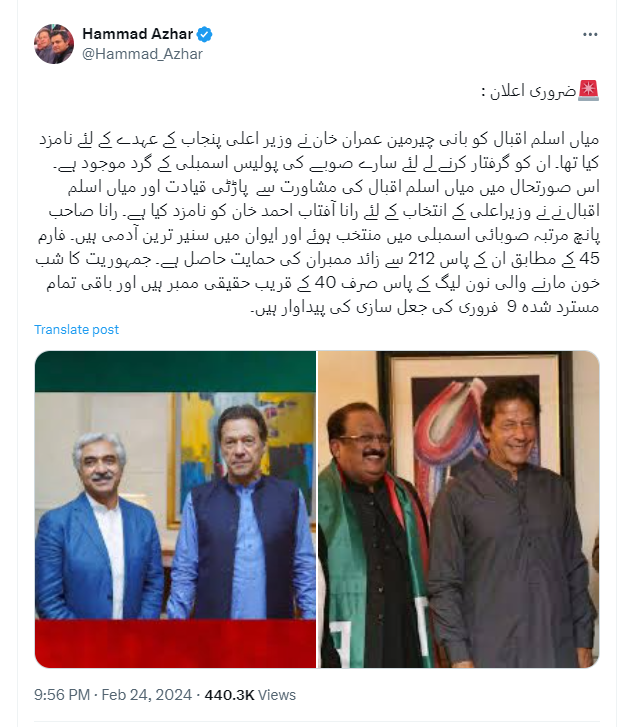Open the right photo with green scarf
This screenshot has width=632, height=727.
pyautogui.click(x=459, y=509)
